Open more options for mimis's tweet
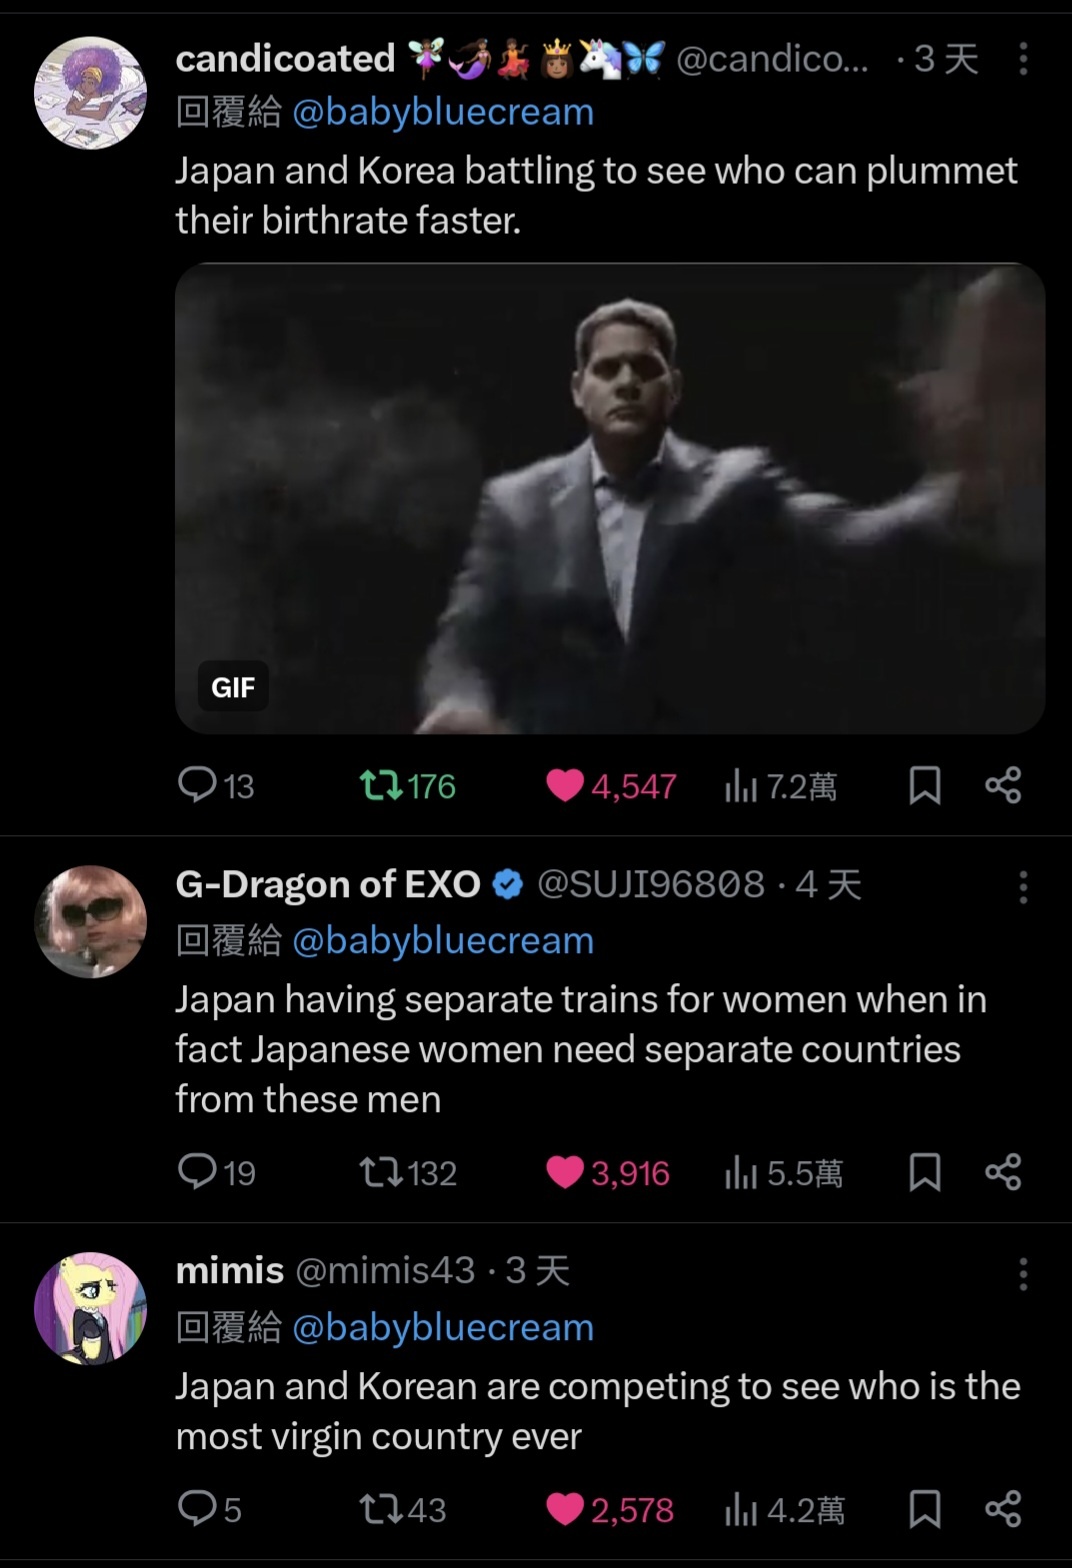Image resolution: width=1072 pixels, height=1568 pixels. pos(1022,1274)
